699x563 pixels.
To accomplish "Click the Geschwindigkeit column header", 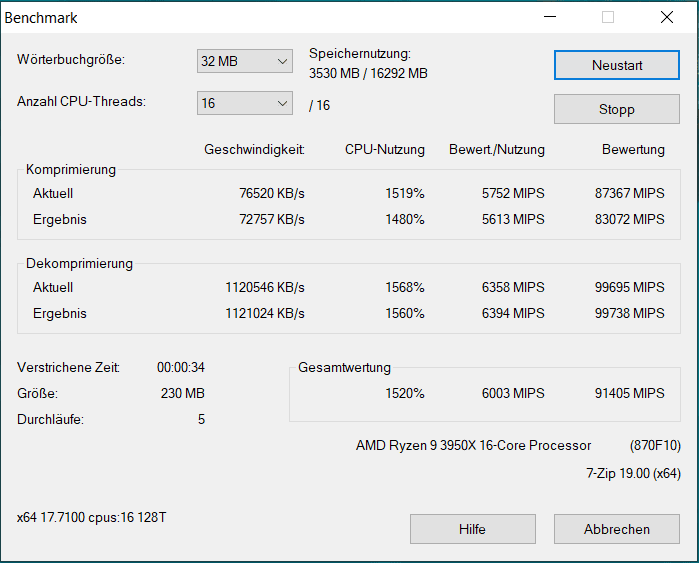I will (x=255, y=149).
